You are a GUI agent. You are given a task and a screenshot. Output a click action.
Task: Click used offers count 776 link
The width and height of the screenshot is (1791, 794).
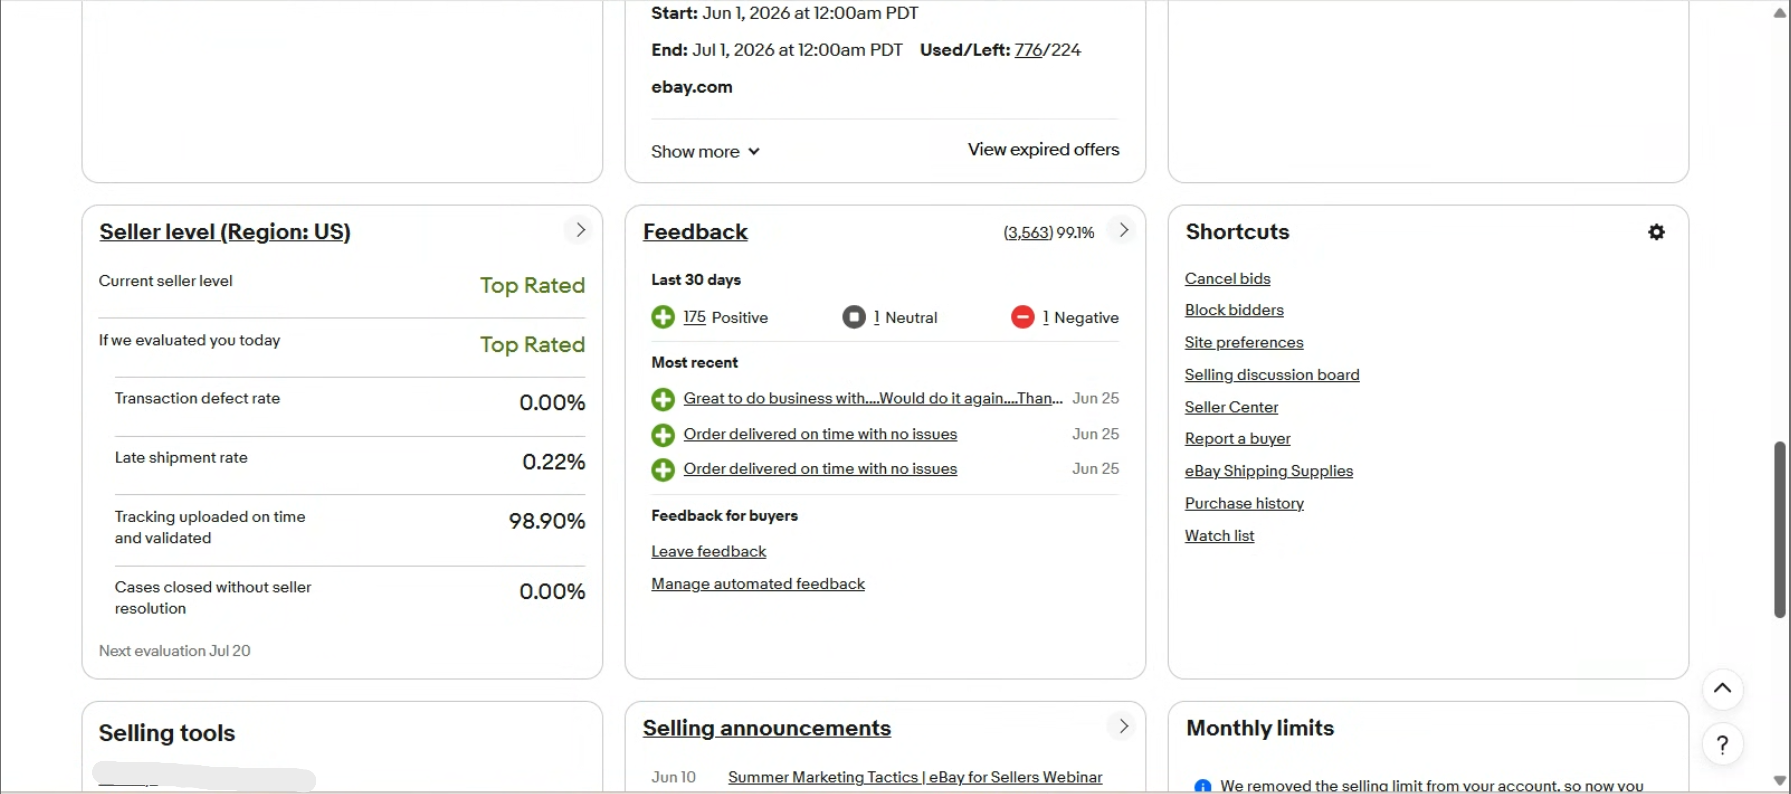point(1028,50)
